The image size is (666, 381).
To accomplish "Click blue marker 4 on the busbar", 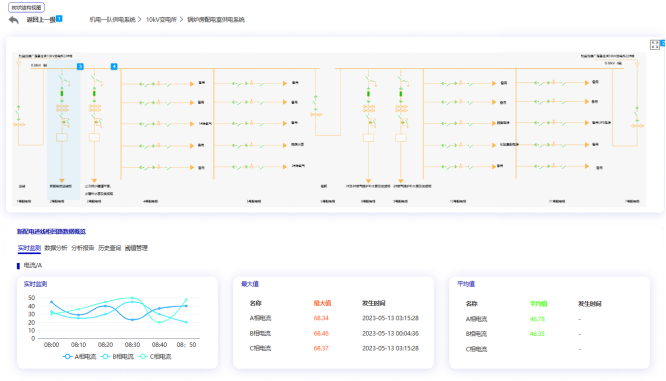I will pyautogui.click(x=114, y=66).
